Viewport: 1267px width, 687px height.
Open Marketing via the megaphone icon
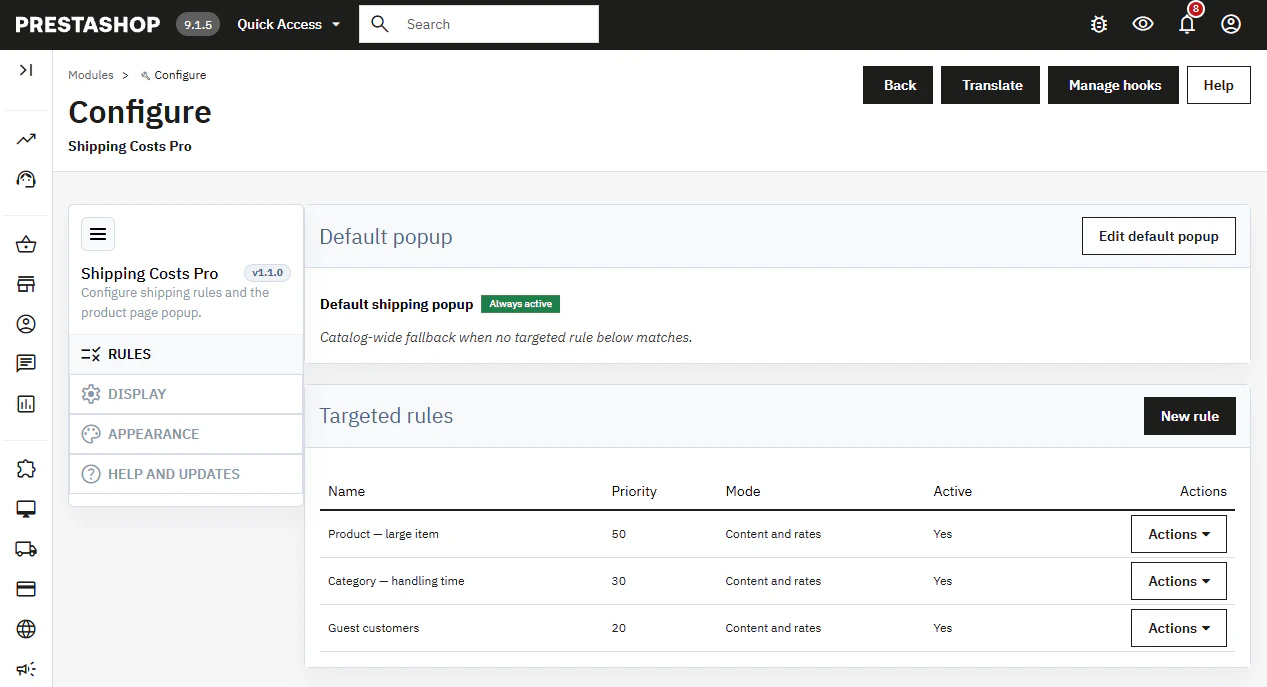26,669
